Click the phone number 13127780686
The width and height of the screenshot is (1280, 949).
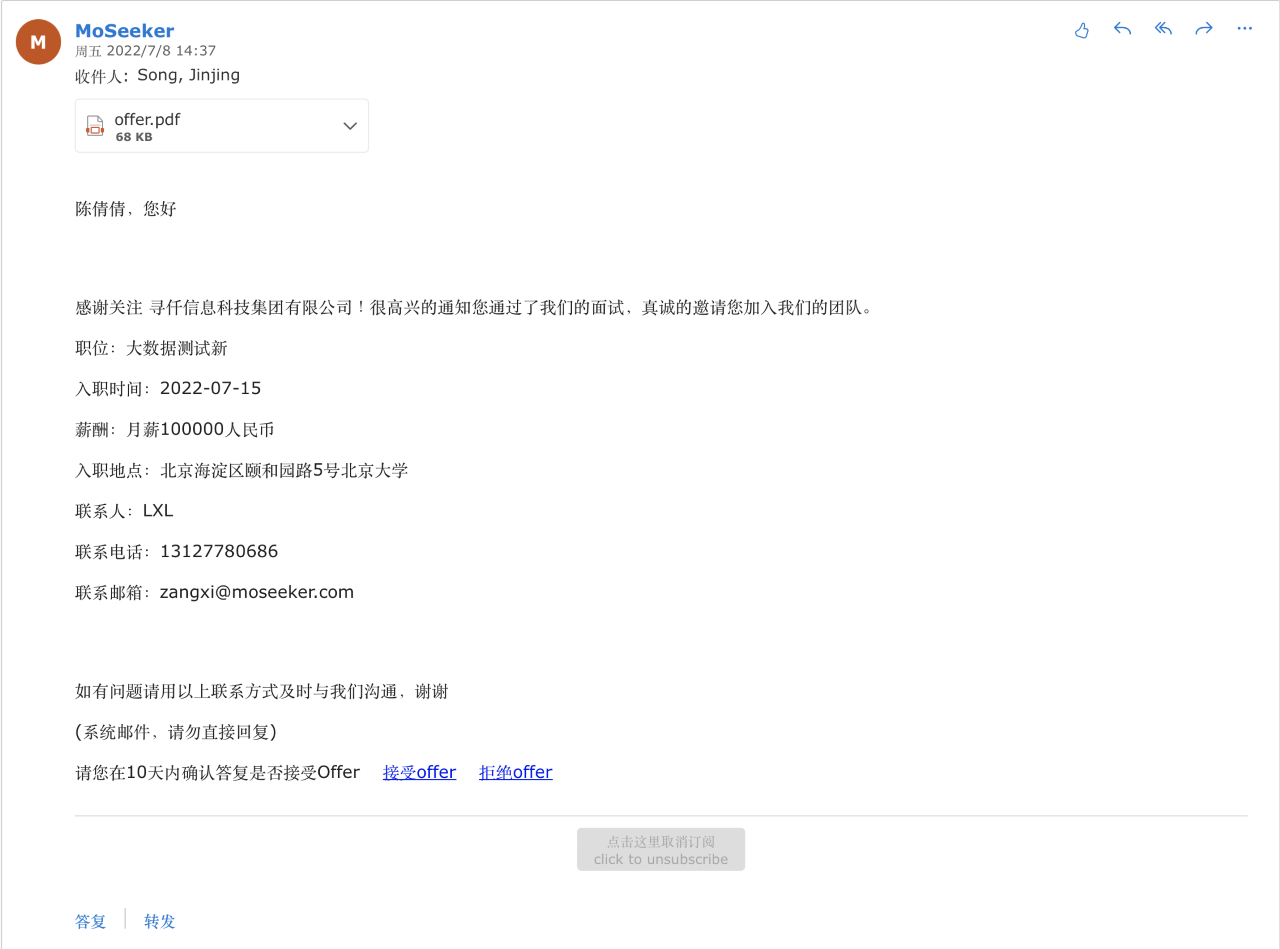click(x=219, y=551)
